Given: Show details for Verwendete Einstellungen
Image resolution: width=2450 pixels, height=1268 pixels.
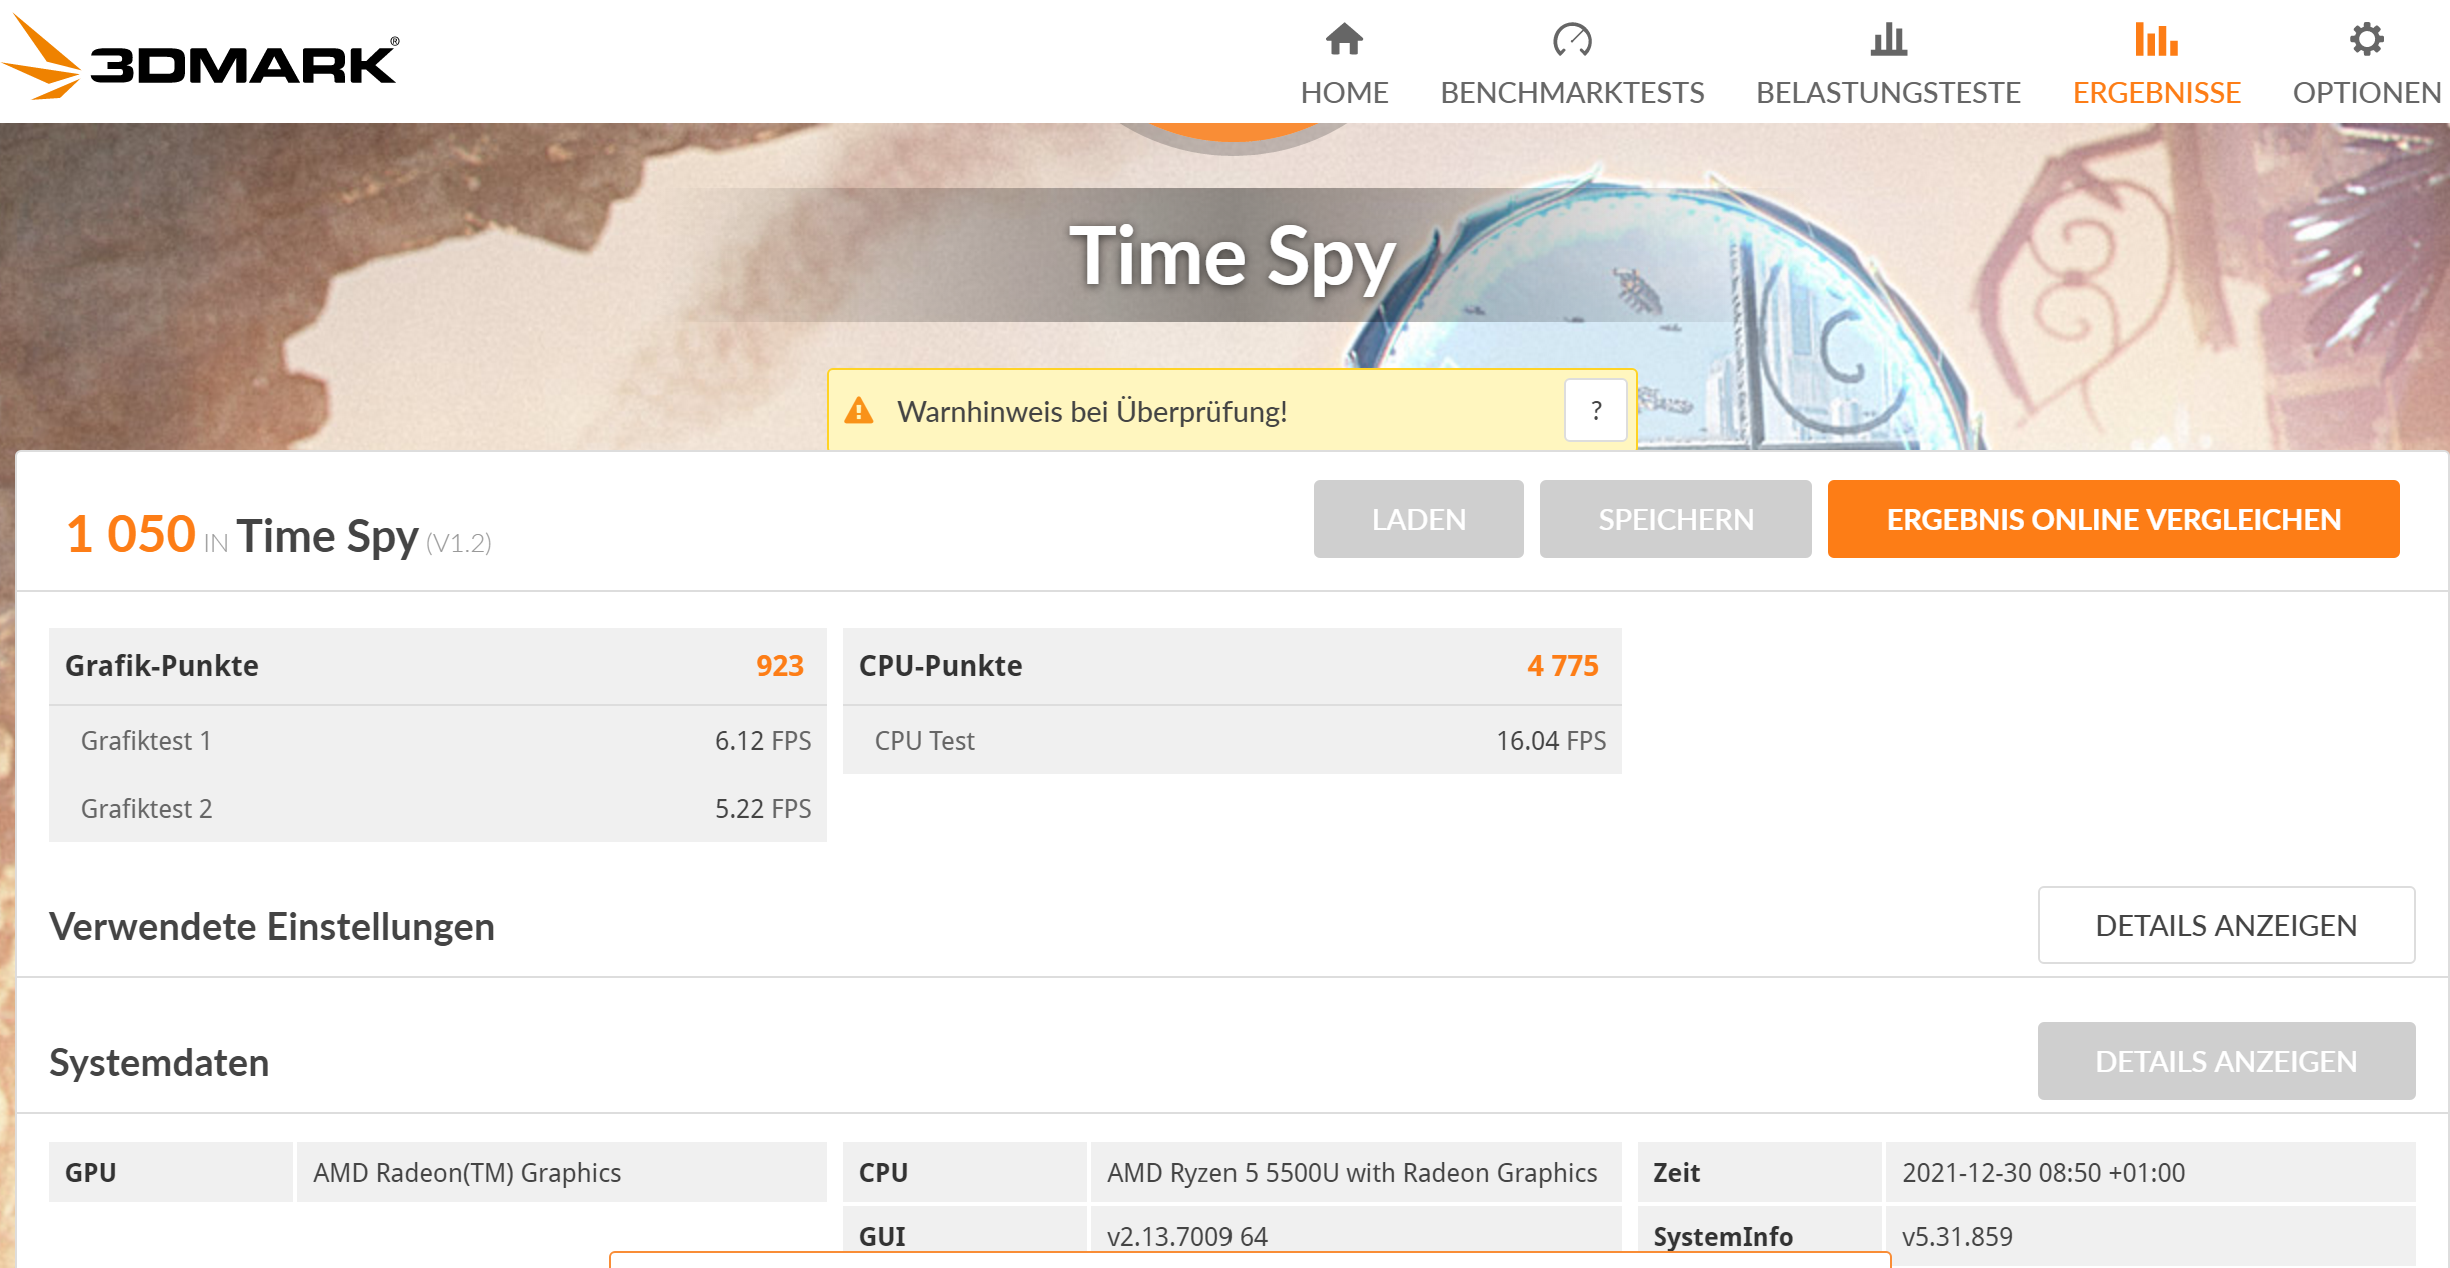Looking at the screenshot, I should pos(2226,925).
